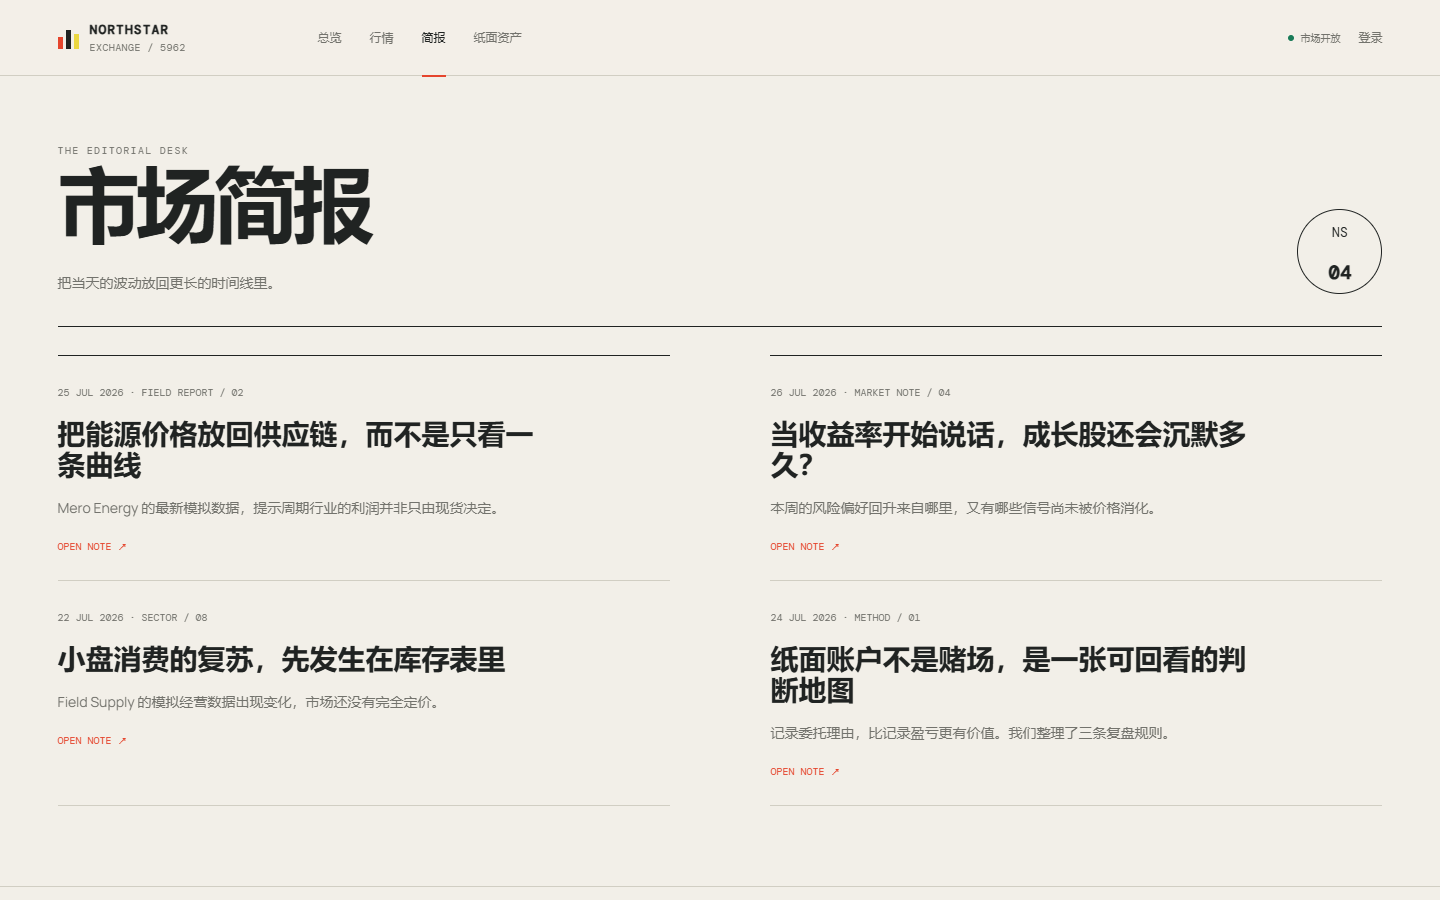Click the tagline 把当天的波动放回更长的时间线里
The image size is (1440, 900).
pos(167,283)
